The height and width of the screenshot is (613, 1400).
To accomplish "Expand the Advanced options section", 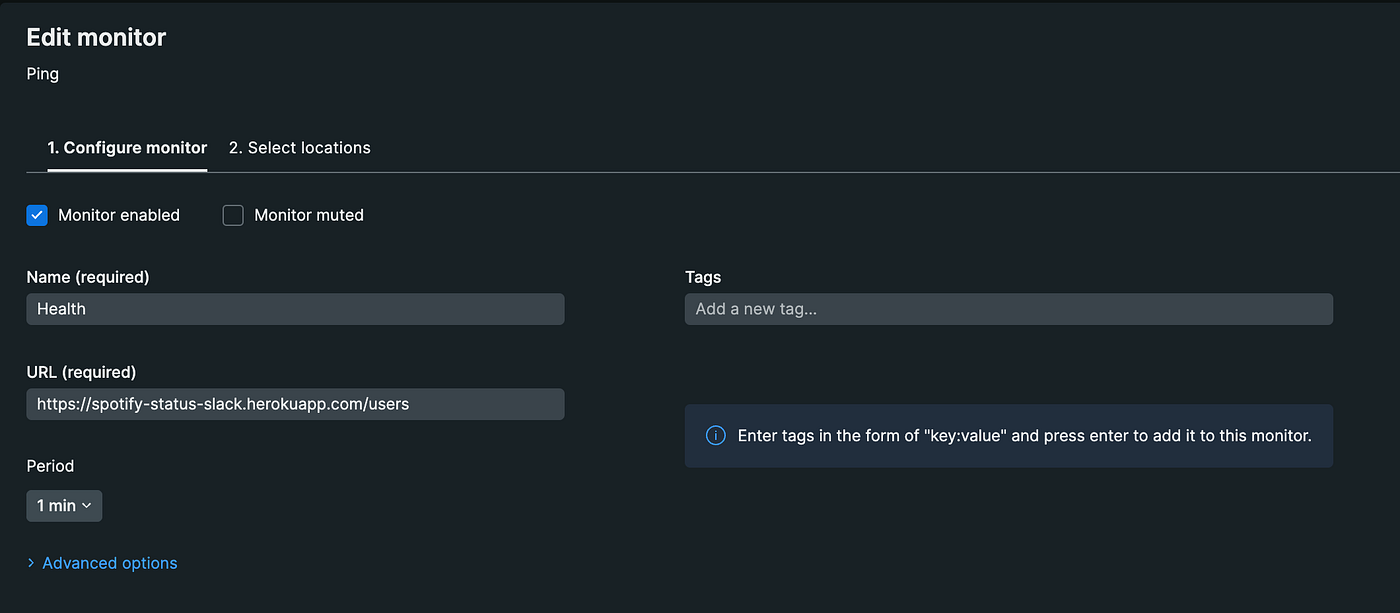I will pyautogui.click(x=109, y=563).
